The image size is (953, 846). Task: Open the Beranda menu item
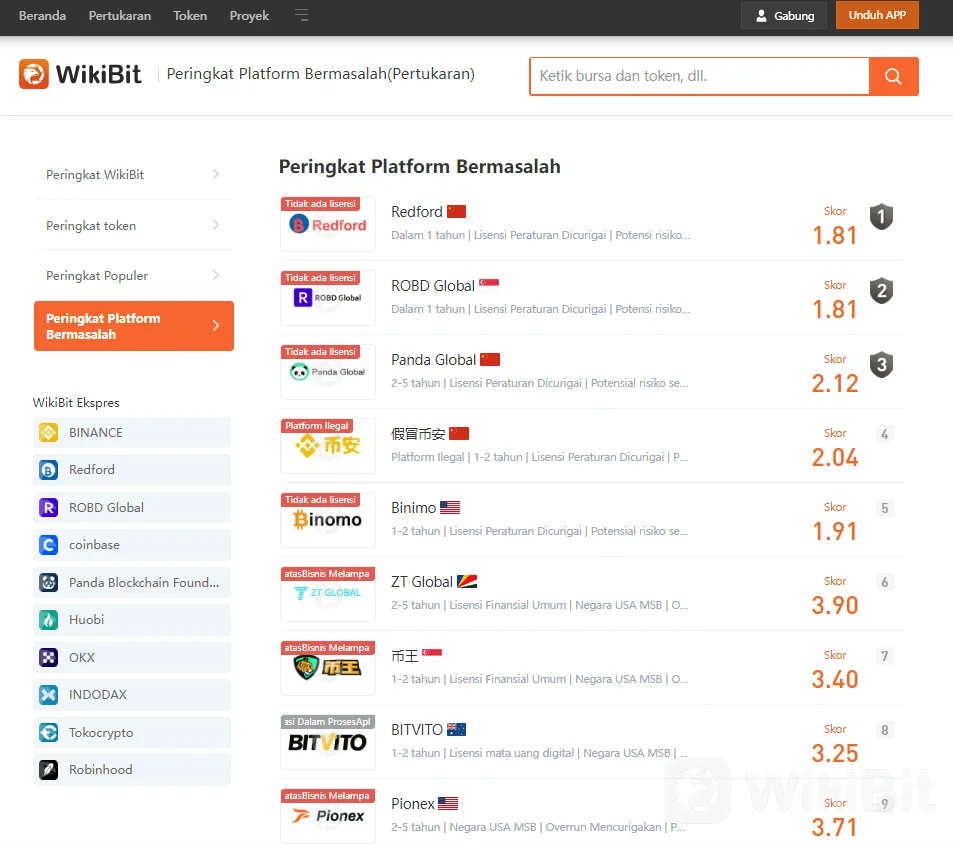tap(43, 16)
